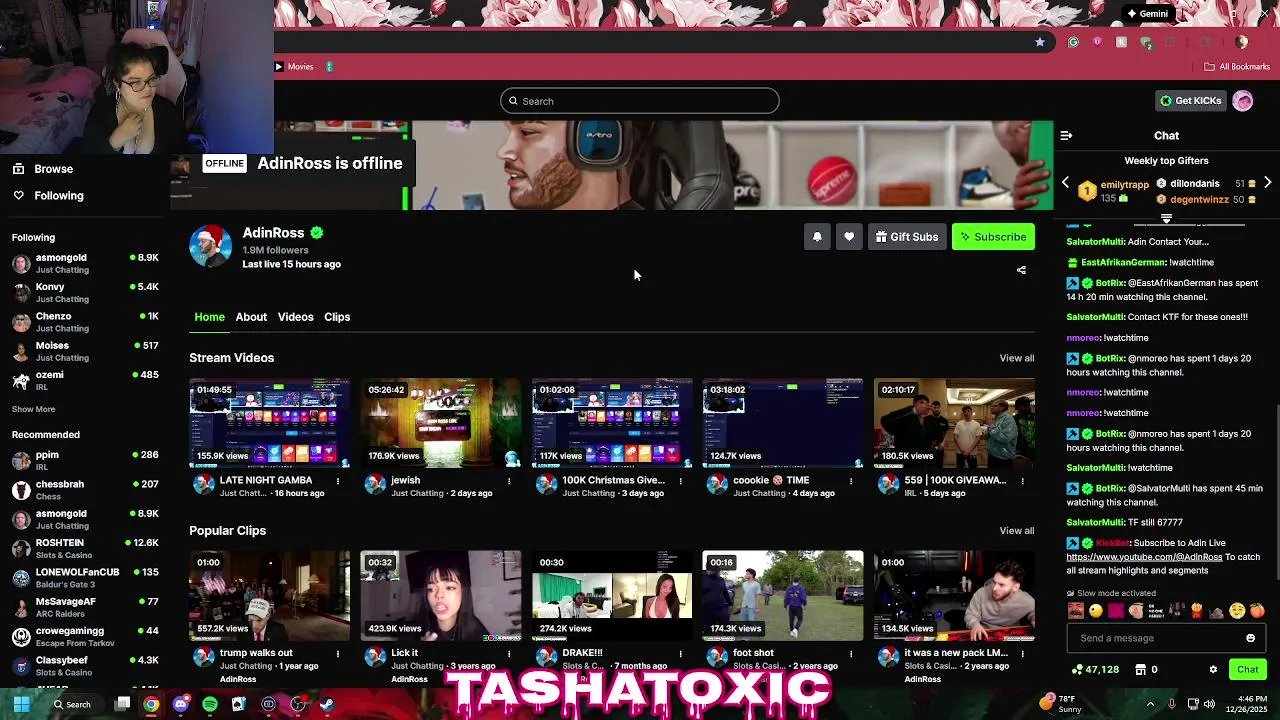Viewport: 1280px width, 720px height.
Task: Open options menu for 100K Christmas Give... video
Action: (x=680, y=481)
